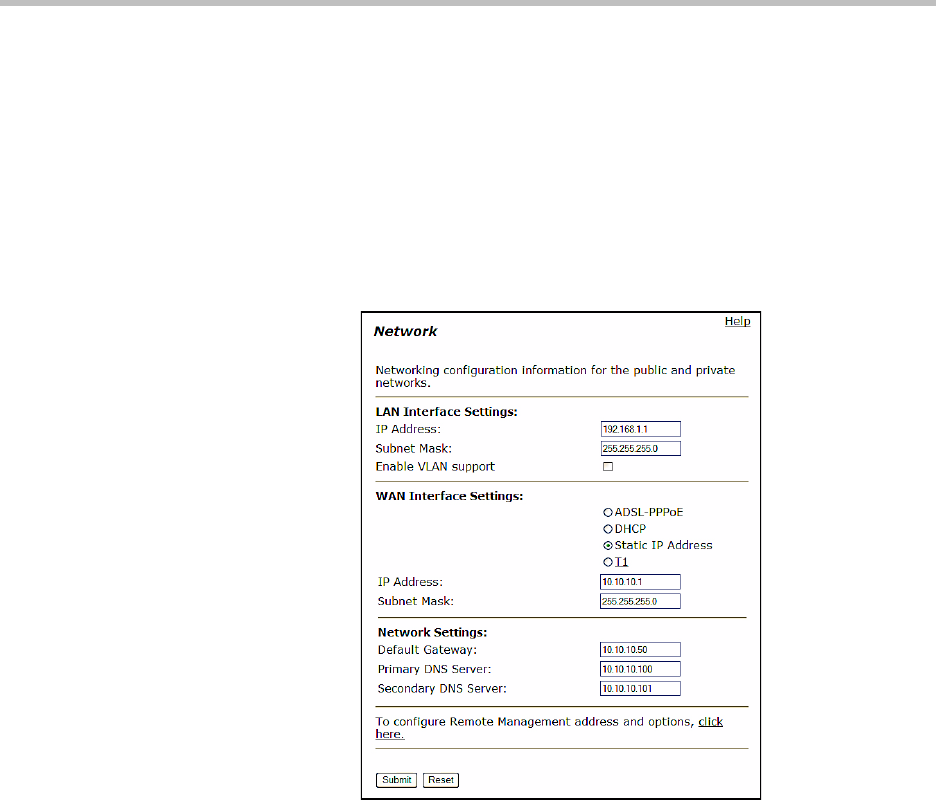Reset the network form
936x800 pixels.
point(441,780)
